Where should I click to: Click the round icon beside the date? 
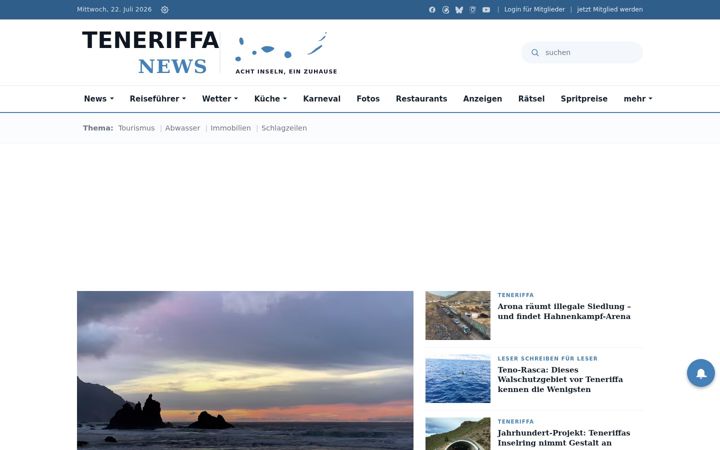(165, 10)
